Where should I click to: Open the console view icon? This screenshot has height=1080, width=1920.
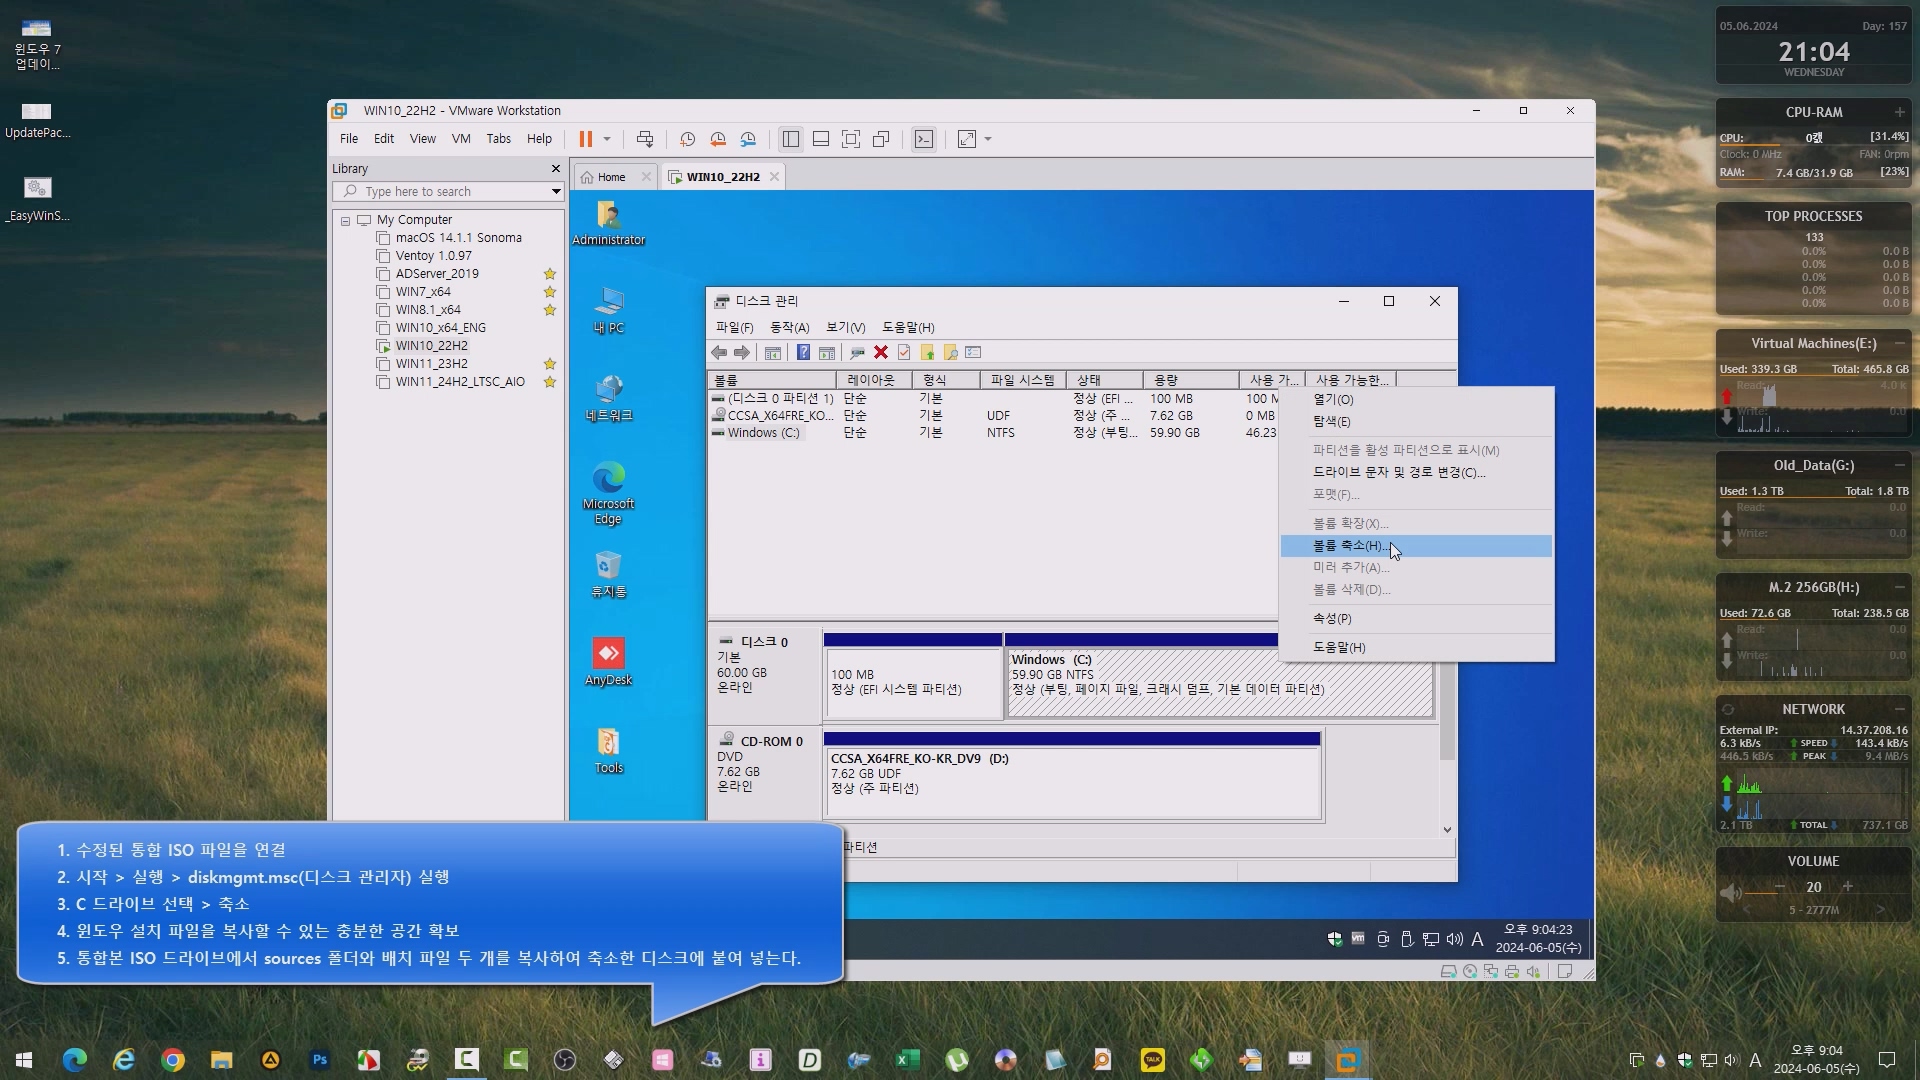pyautogui.click(x=924, y=139)
